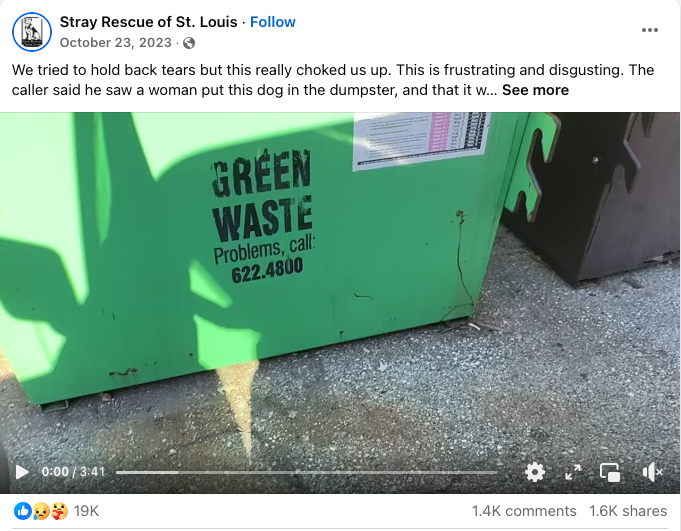Screen dimensions: 681x531
Task: Click the care reaction emoji
Action: coord(59,511)
